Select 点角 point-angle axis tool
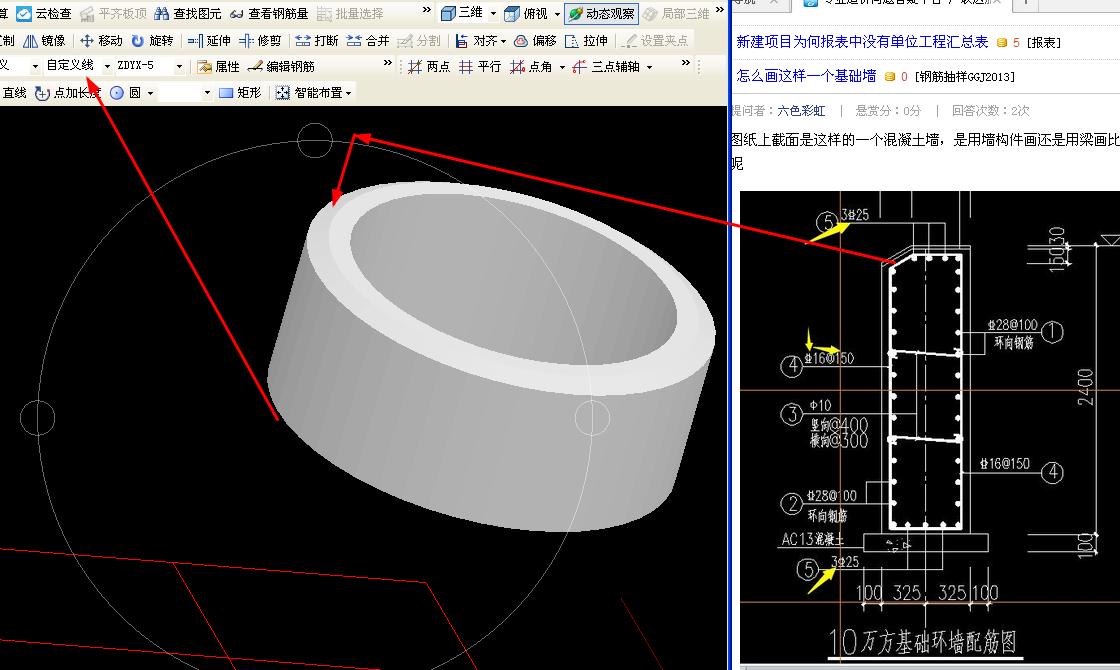 tap(531, 66)
